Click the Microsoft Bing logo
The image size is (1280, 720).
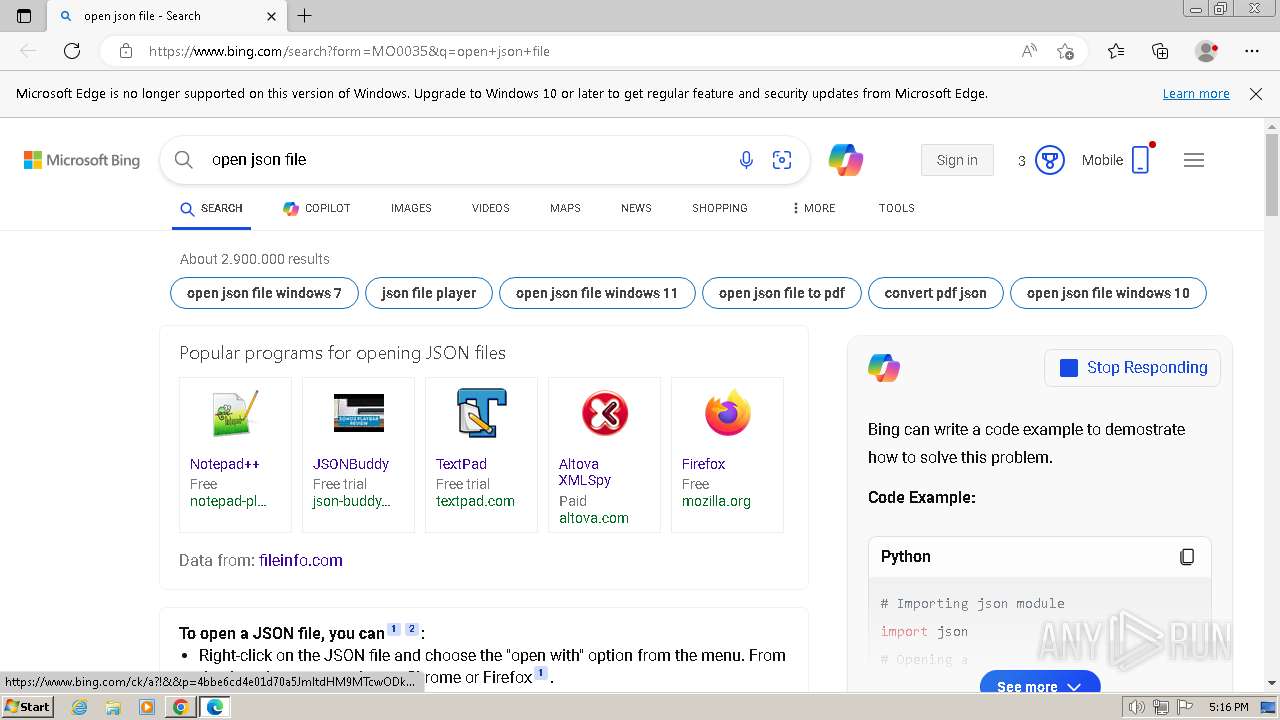tap(82, 160)
